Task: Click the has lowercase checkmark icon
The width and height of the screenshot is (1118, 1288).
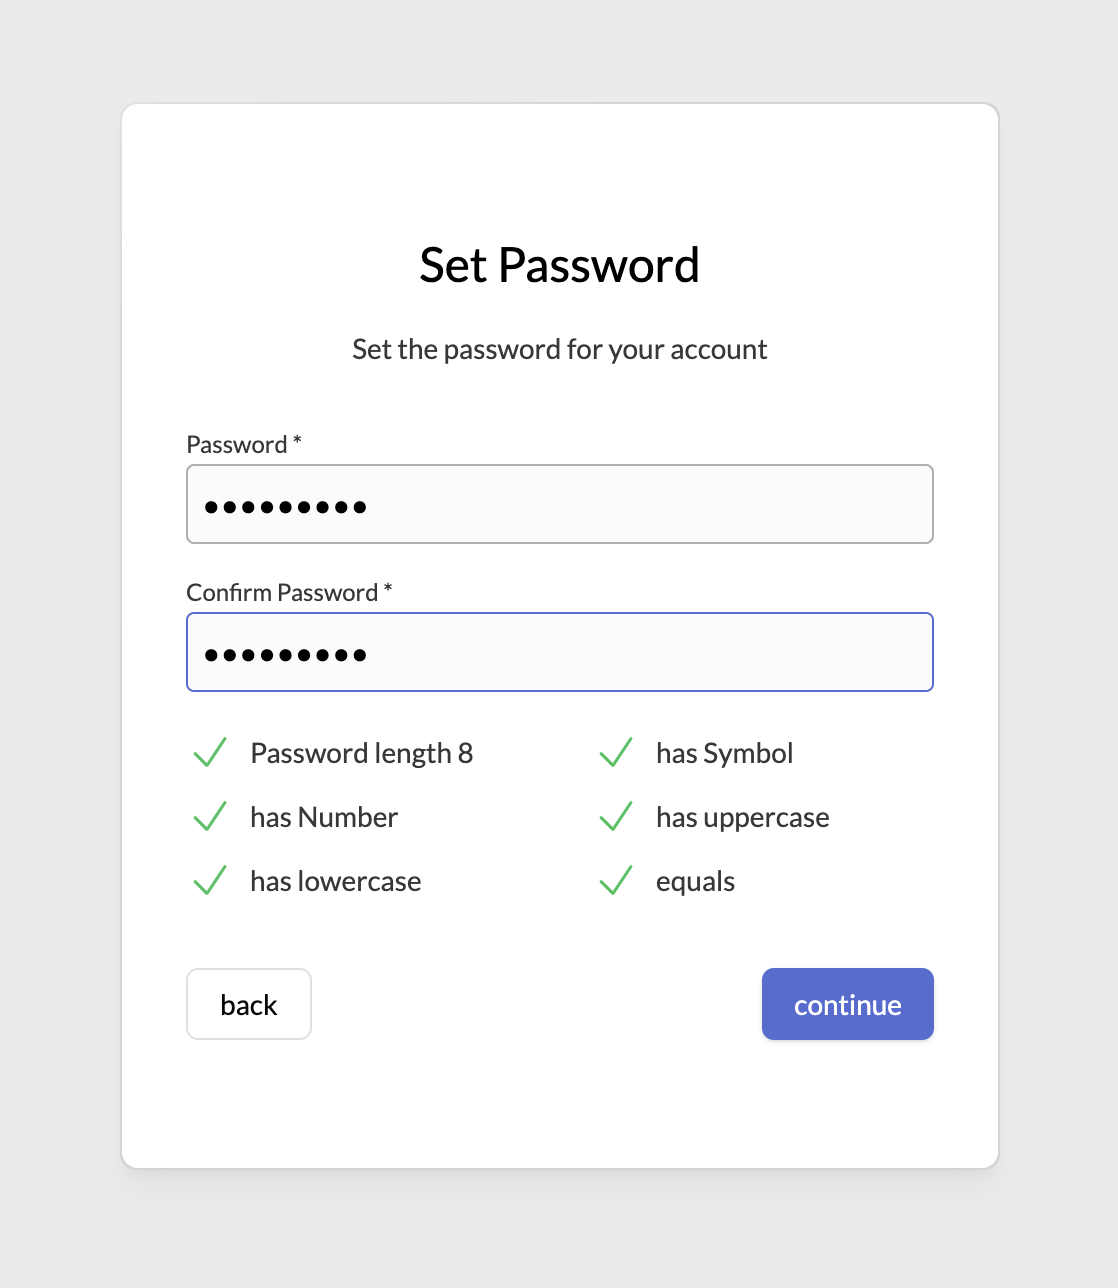Action: [x=210, y=881]
